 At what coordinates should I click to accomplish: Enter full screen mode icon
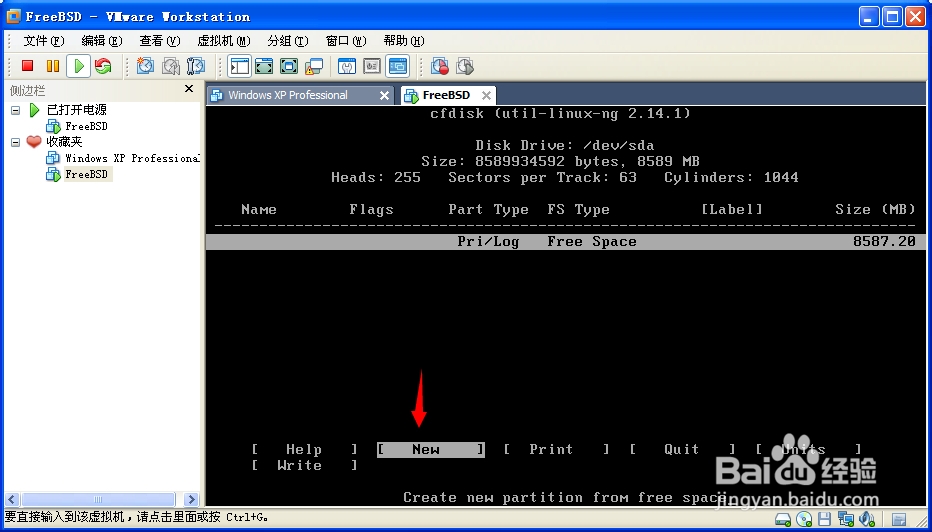289,66
